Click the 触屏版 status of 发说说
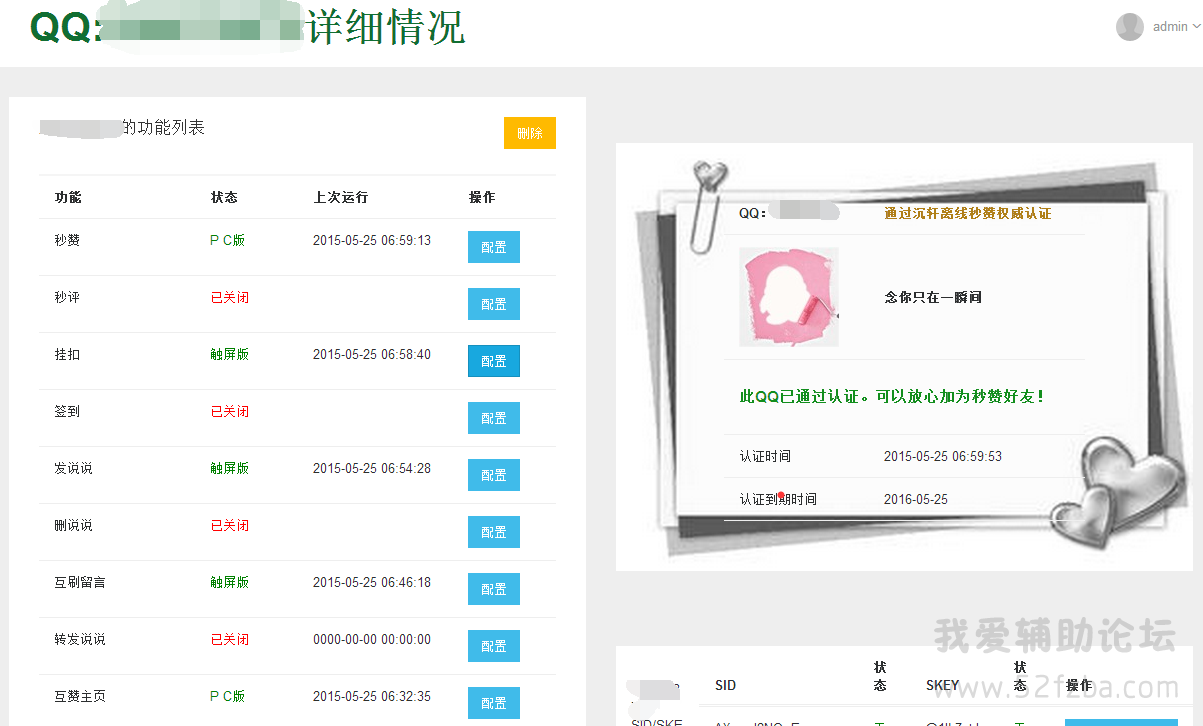The width and height of the screenshot is (1203, 726). pyautogui.click(x=229, y=468)
